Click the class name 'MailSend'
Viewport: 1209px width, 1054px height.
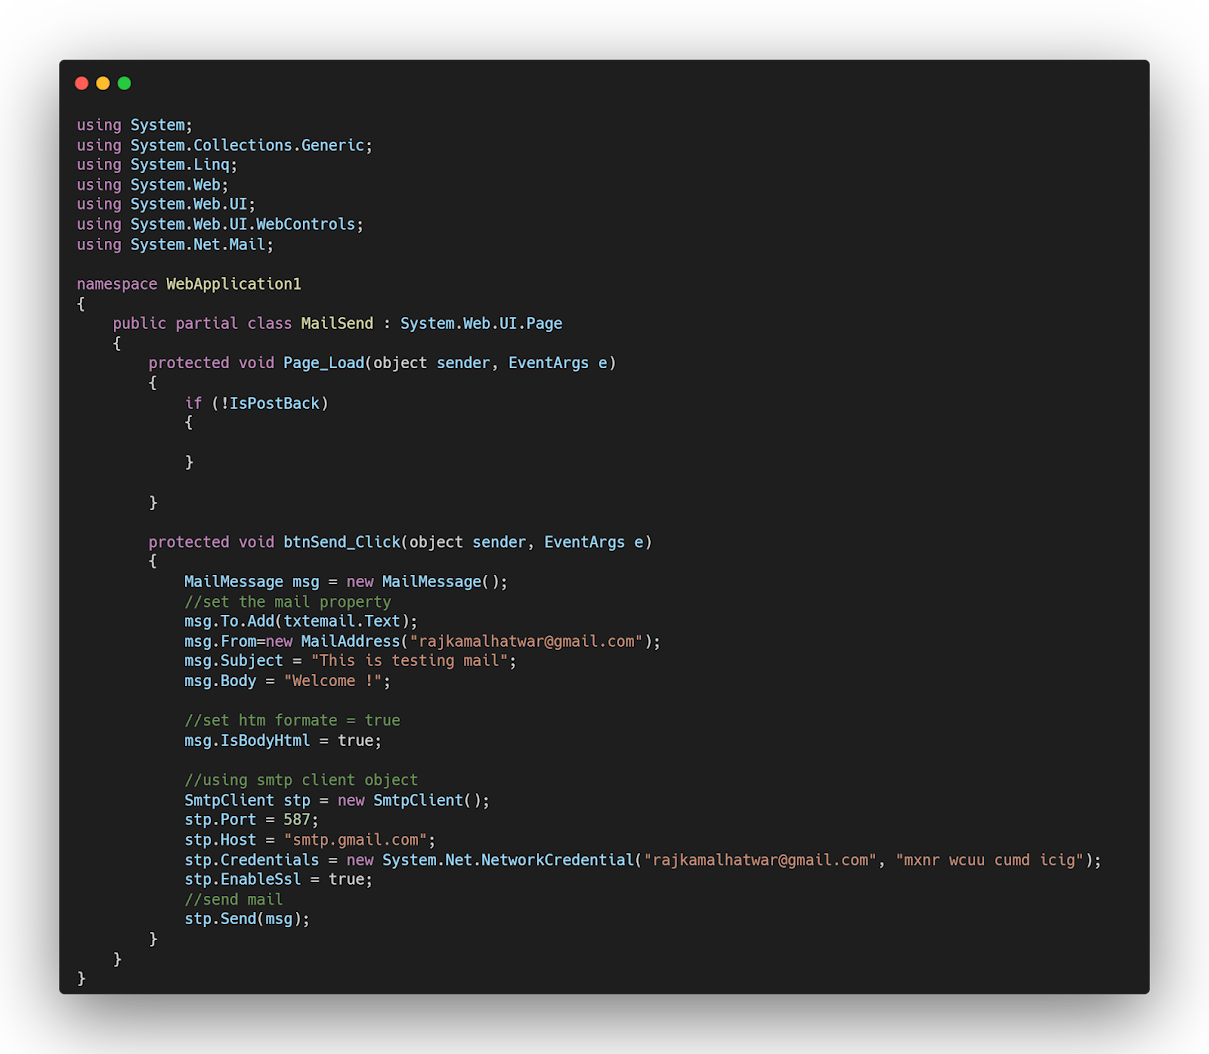337,323
